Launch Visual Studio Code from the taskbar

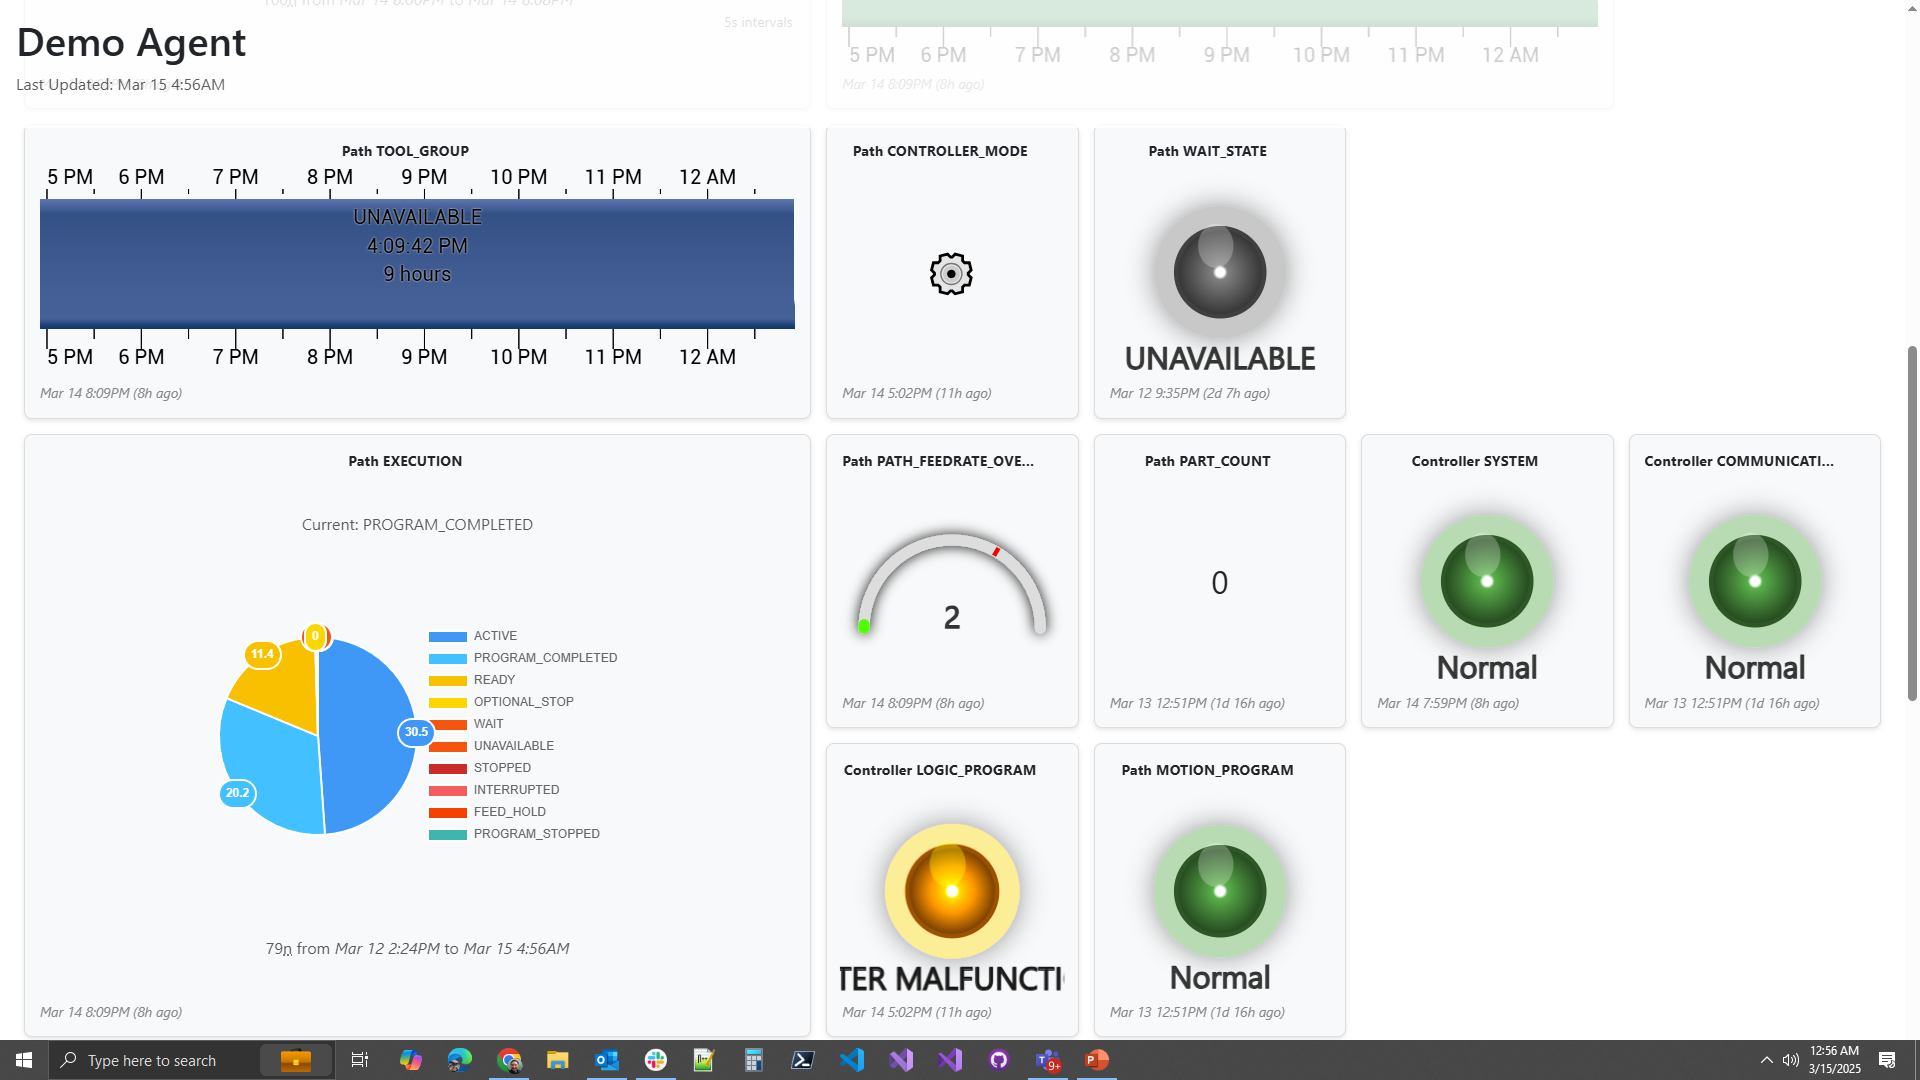point(851,1059)
